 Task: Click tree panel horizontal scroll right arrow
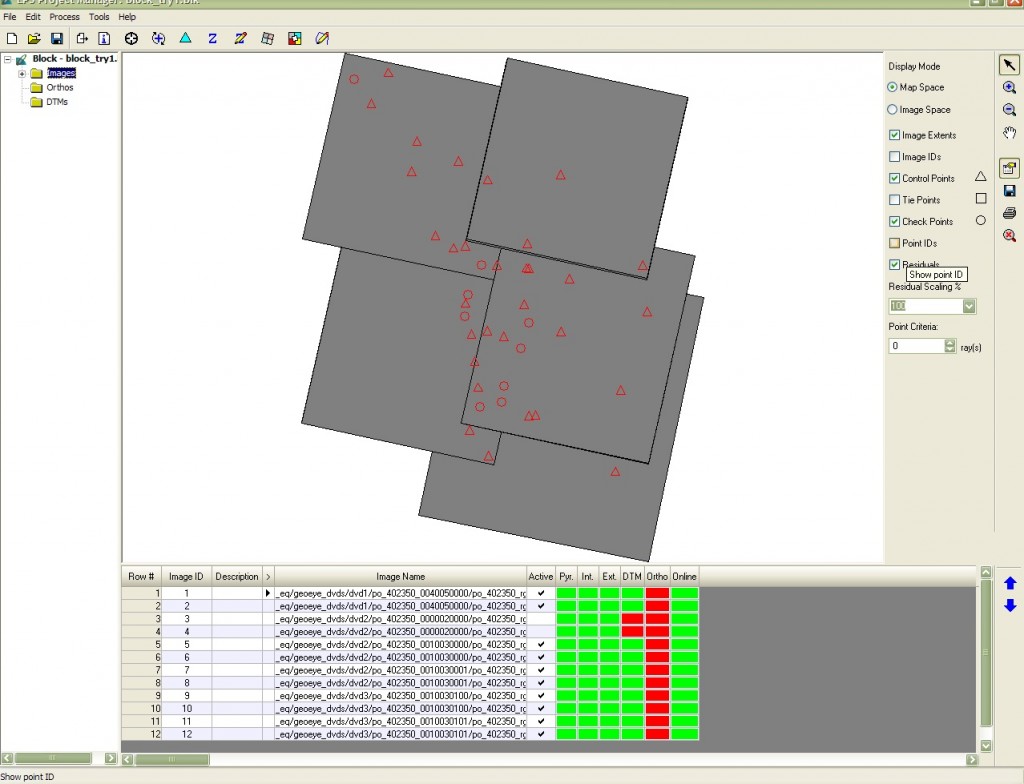coord(110,758)
